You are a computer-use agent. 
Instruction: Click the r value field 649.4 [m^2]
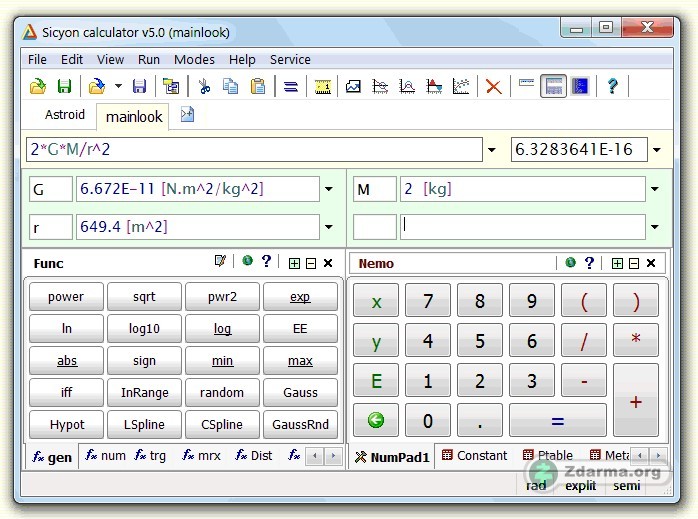click(x=198, y=227)
